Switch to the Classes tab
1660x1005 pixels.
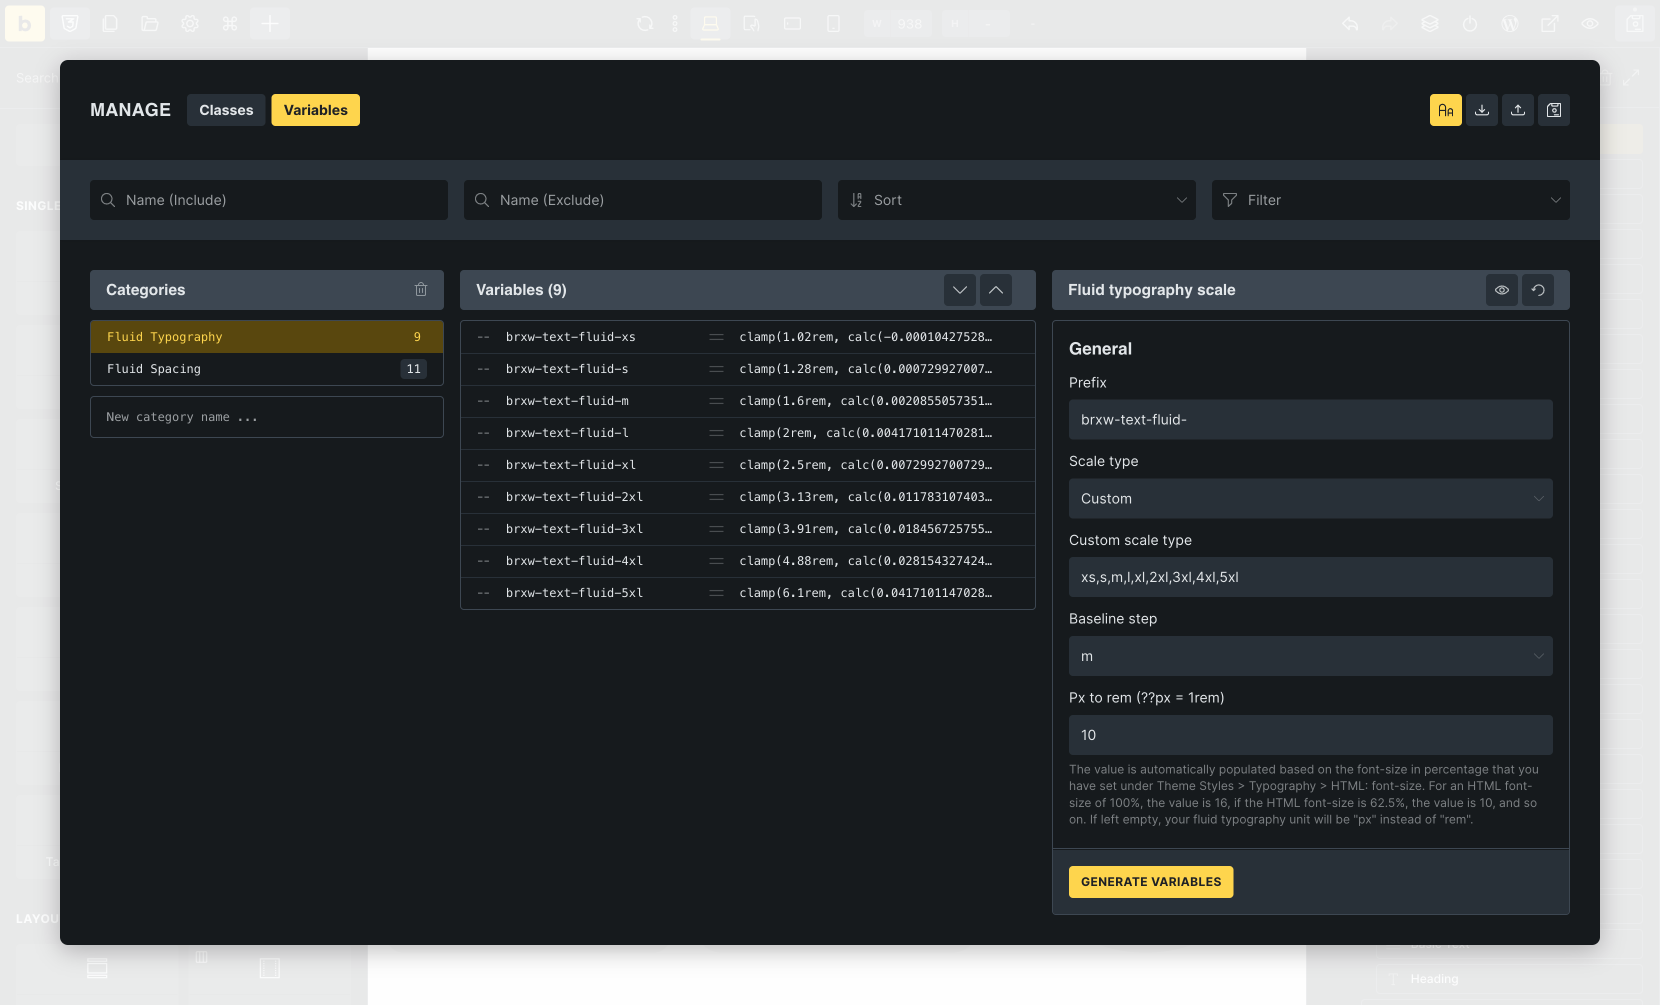point(226,110)
